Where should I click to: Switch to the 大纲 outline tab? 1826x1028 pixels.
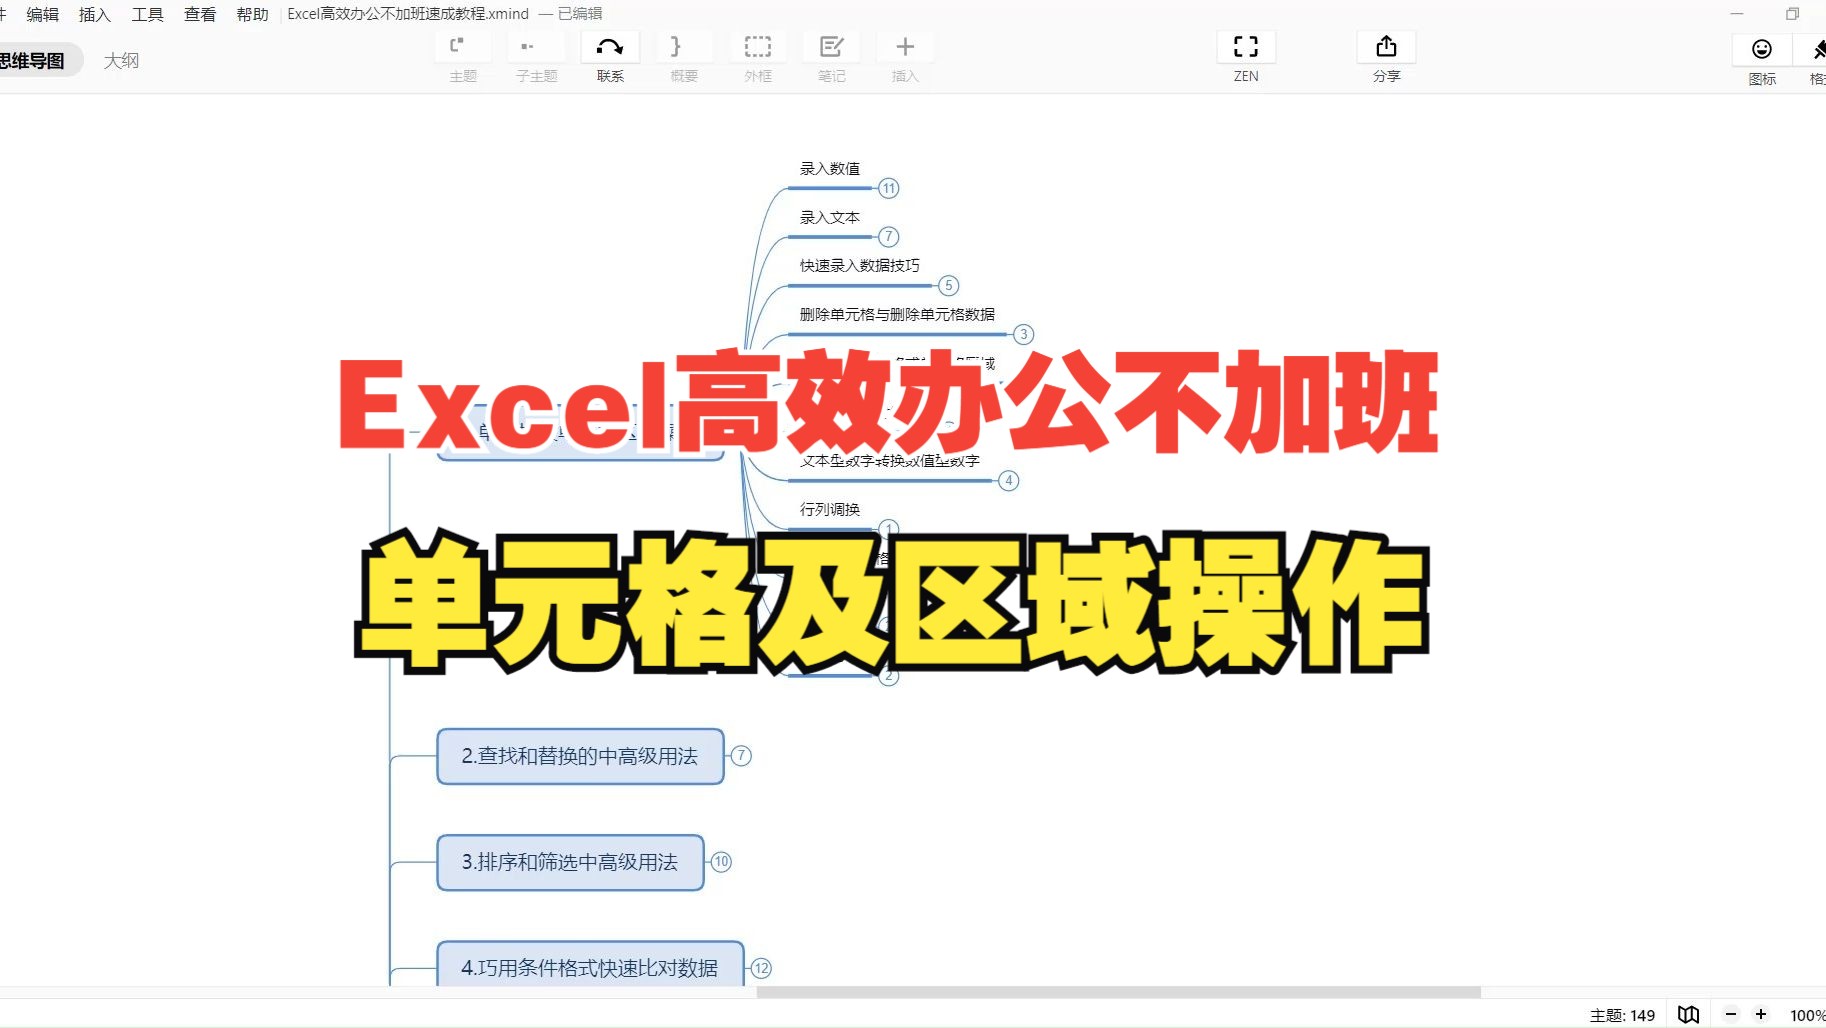(x=121, y=61)
